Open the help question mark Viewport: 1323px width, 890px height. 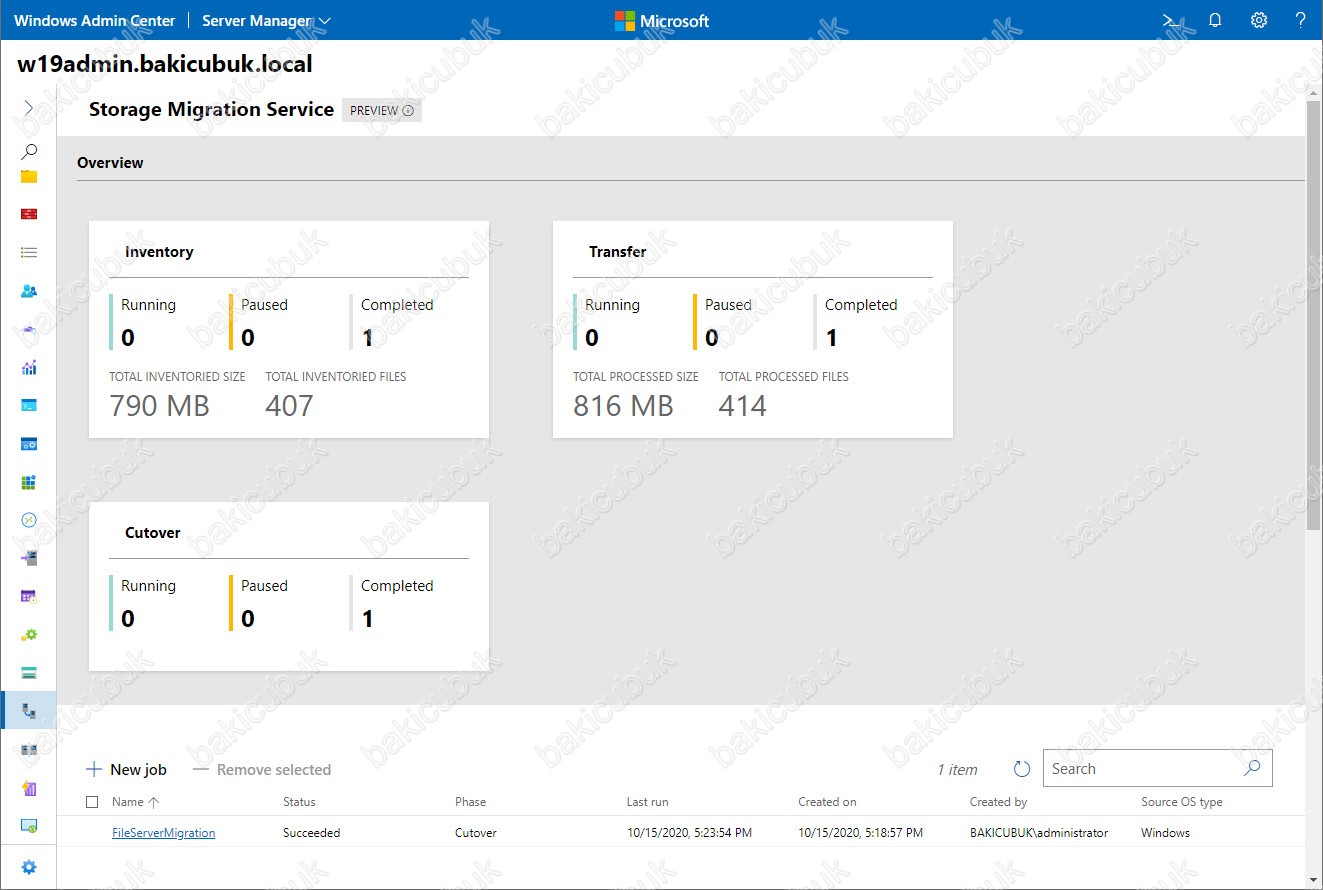tap(1301, 20)
